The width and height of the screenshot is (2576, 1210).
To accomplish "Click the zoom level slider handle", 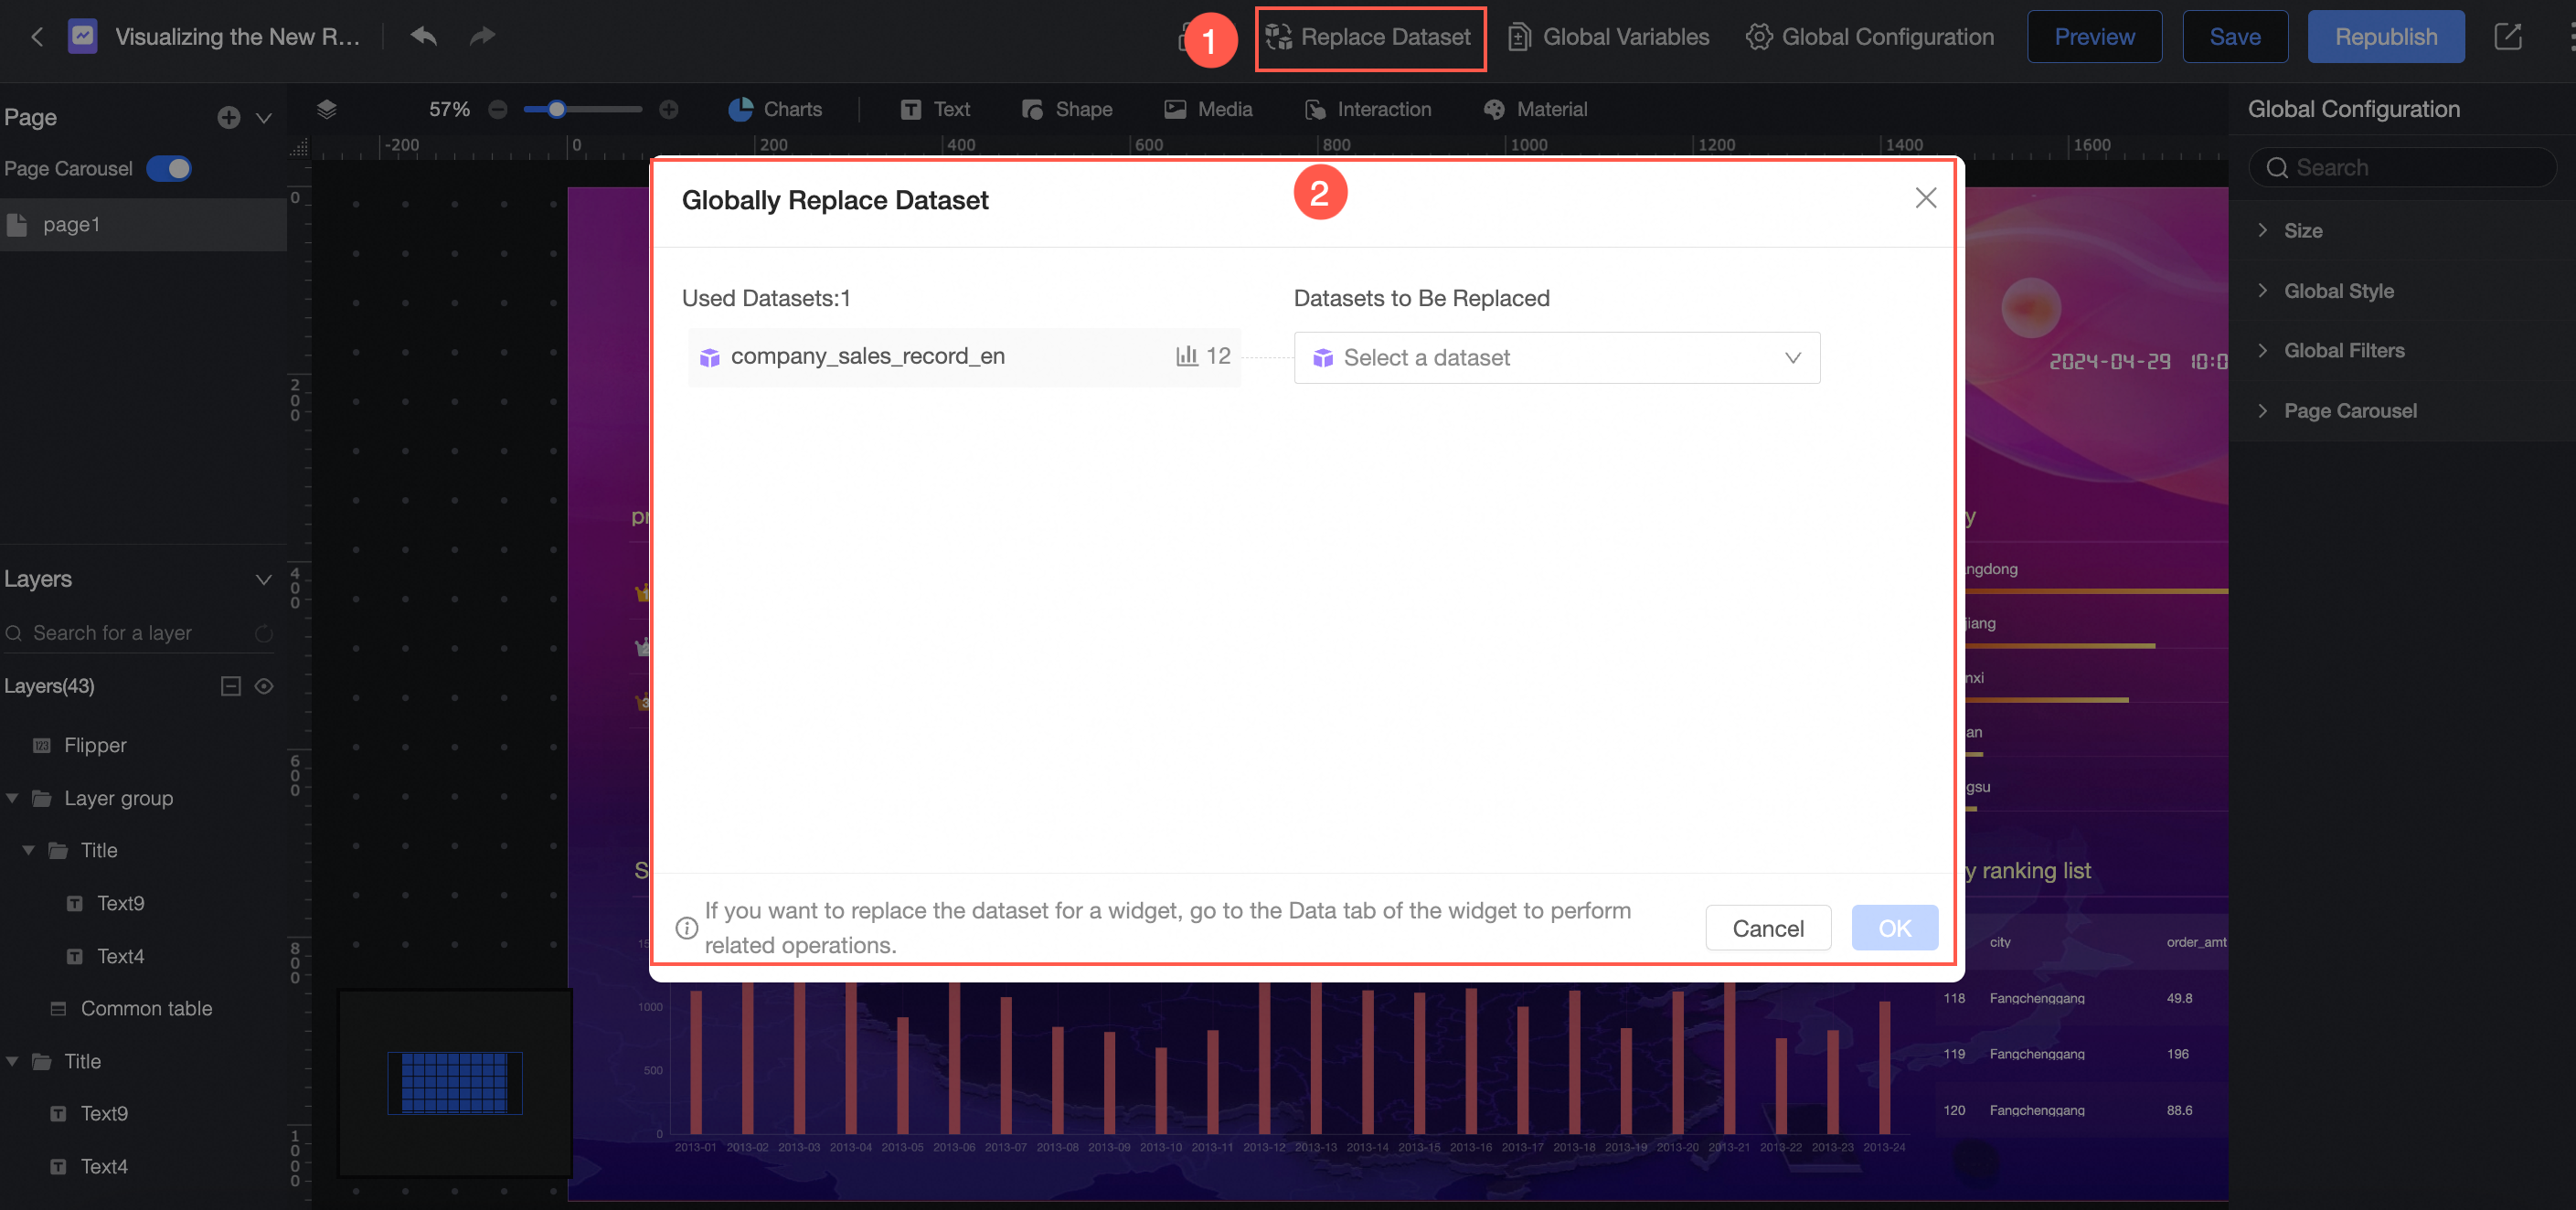I will 557,110.
